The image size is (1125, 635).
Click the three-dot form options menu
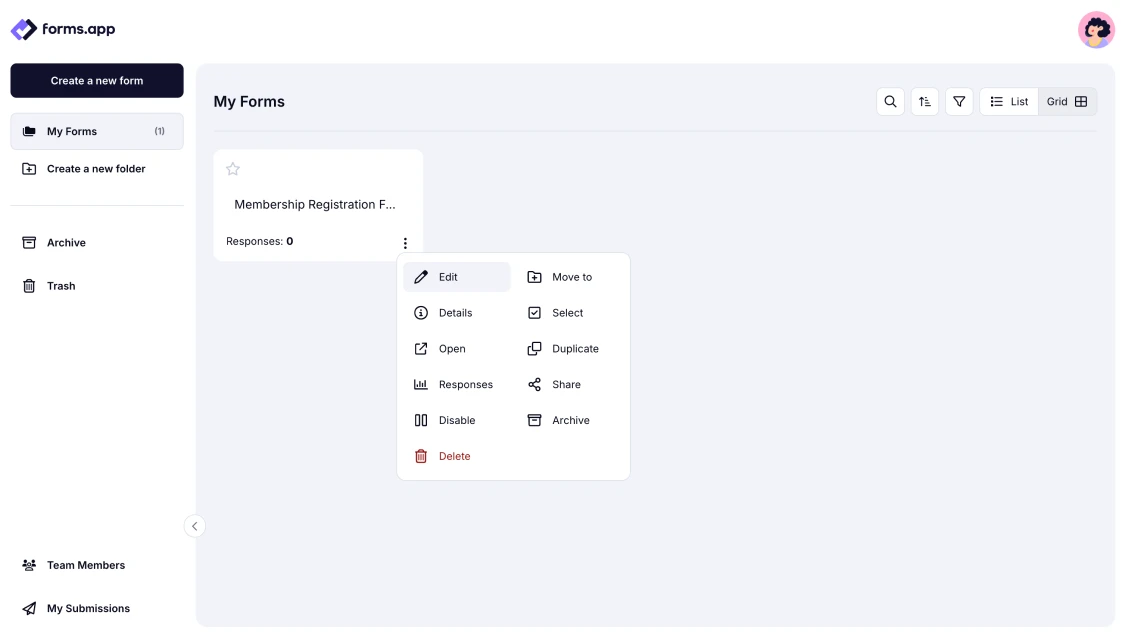tap(405, 243)
